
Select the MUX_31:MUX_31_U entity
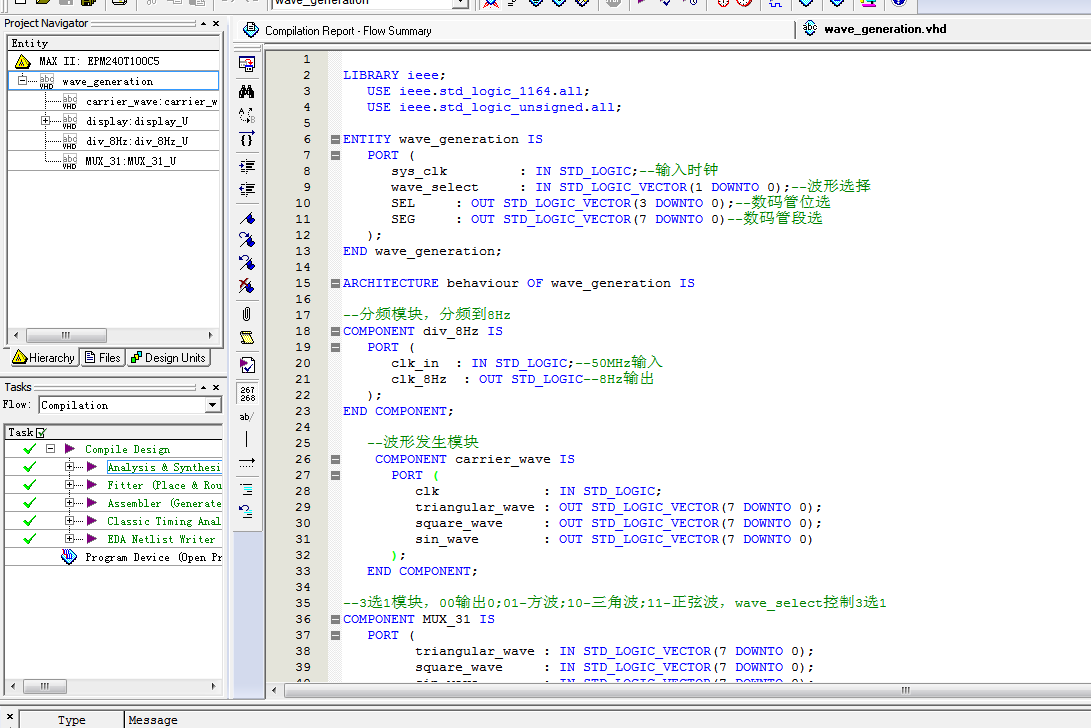click(x=130, y=161)
